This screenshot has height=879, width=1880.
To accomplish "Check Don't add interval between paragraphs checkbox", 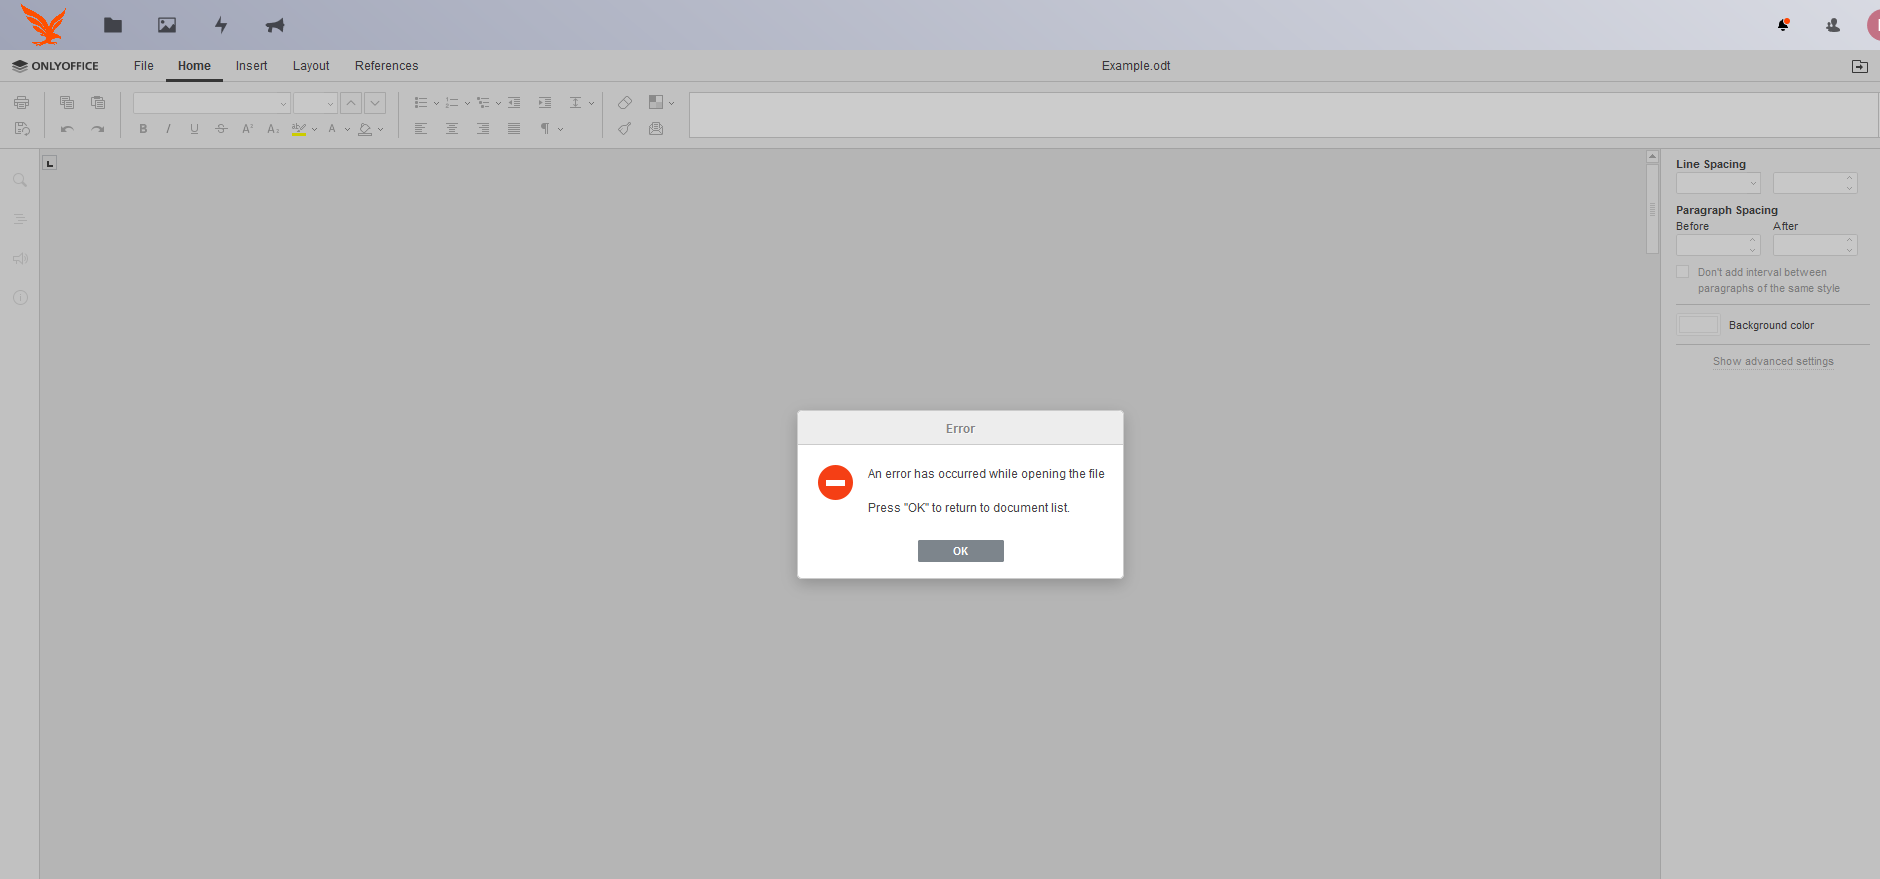I will [x=1683, y=272].
